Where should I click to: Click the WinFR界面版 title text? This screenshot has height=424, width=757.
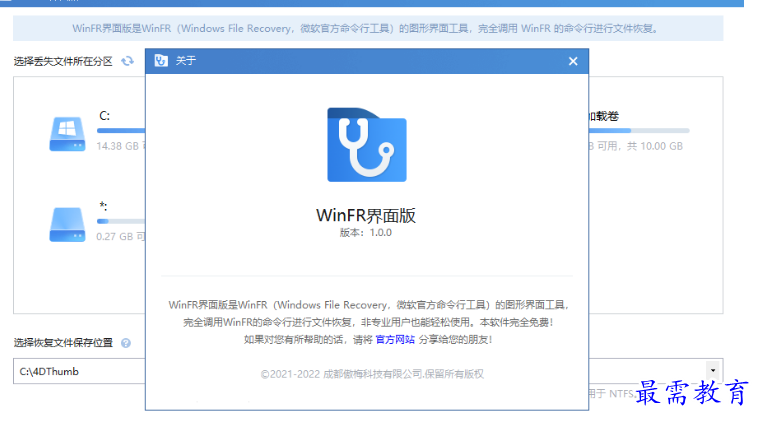pos(366,215)
